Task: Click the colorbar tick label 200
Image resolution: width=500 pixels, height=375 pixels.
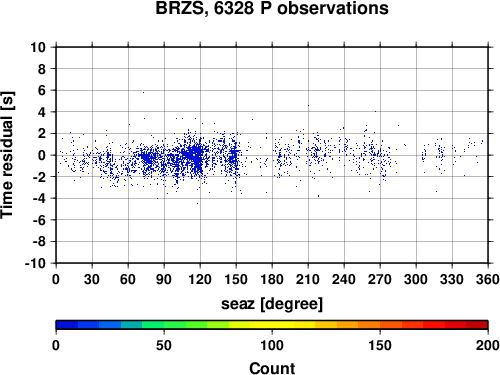Action: (x=488, y=345)
